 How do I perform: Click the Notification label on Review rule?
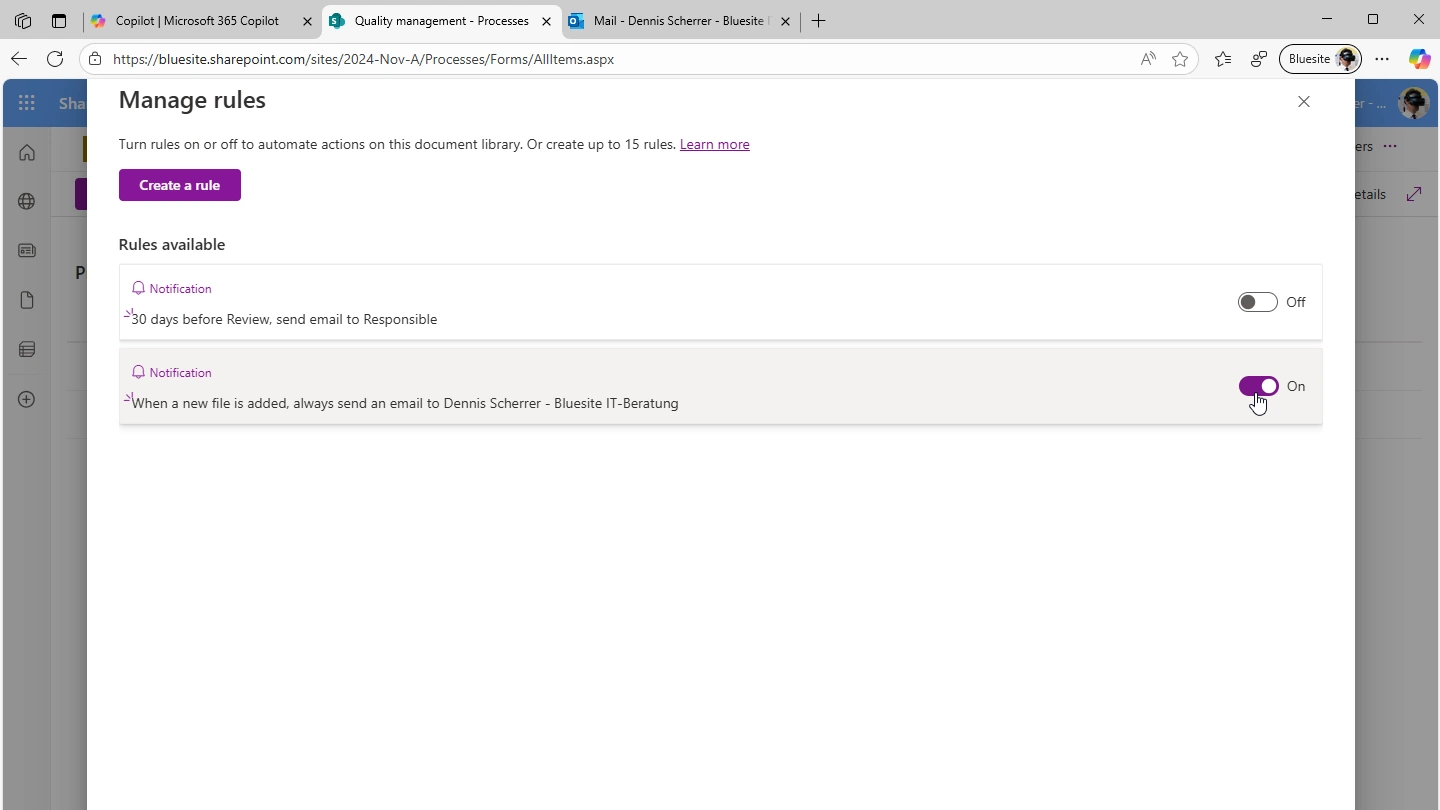[x=181, y=288]
